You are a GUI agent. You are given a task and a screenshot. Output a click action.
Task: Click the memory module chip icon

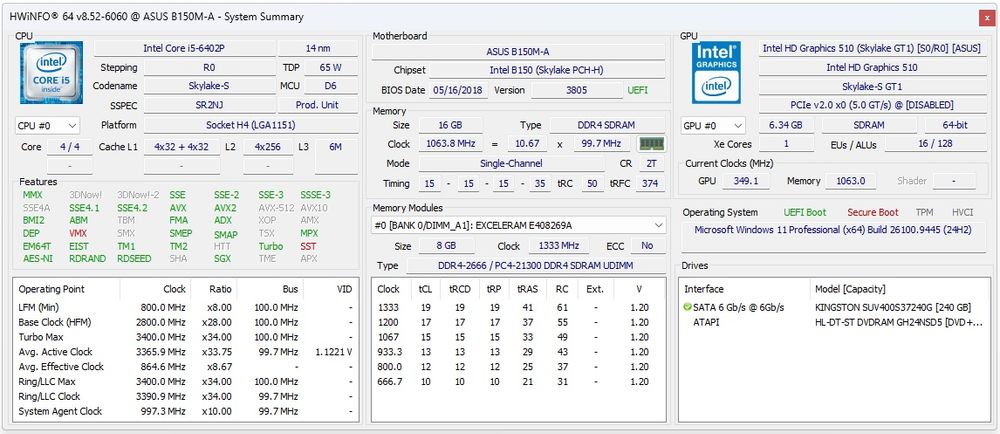pyautogui.click(x=651, y=145)
